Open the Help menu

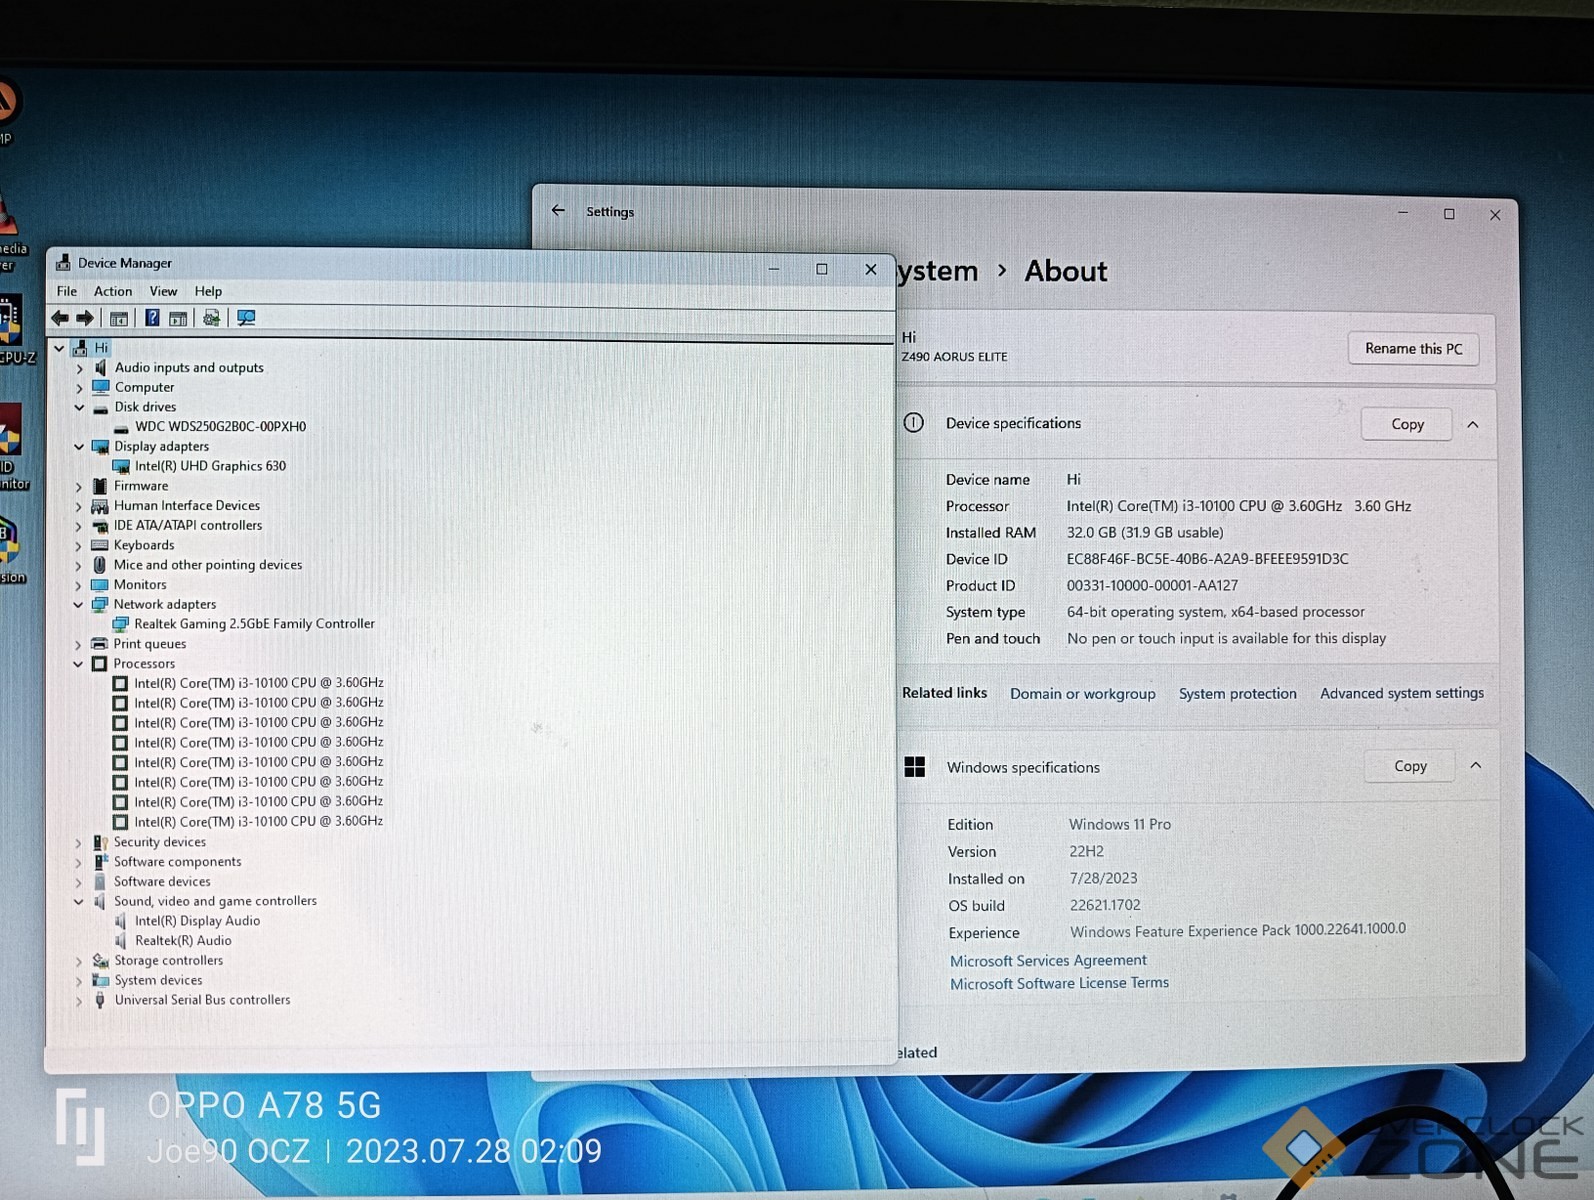point(208,291)
